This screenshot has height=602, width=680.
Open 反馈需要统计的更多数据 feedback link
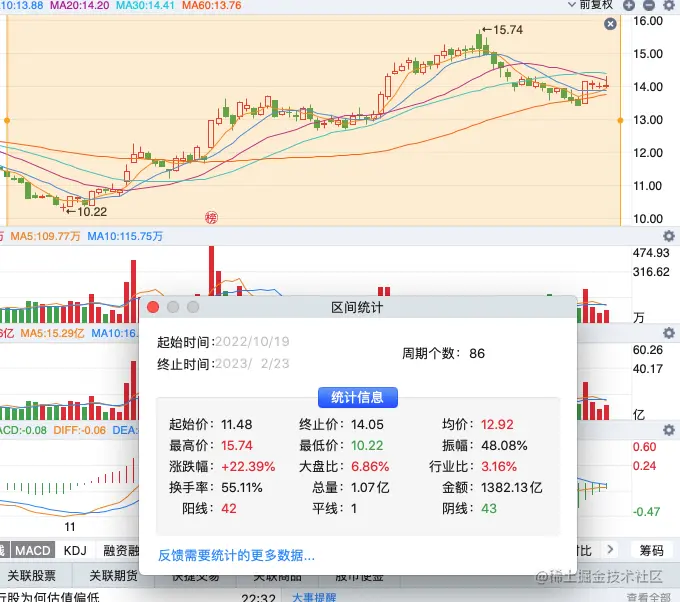coord(236,555)
